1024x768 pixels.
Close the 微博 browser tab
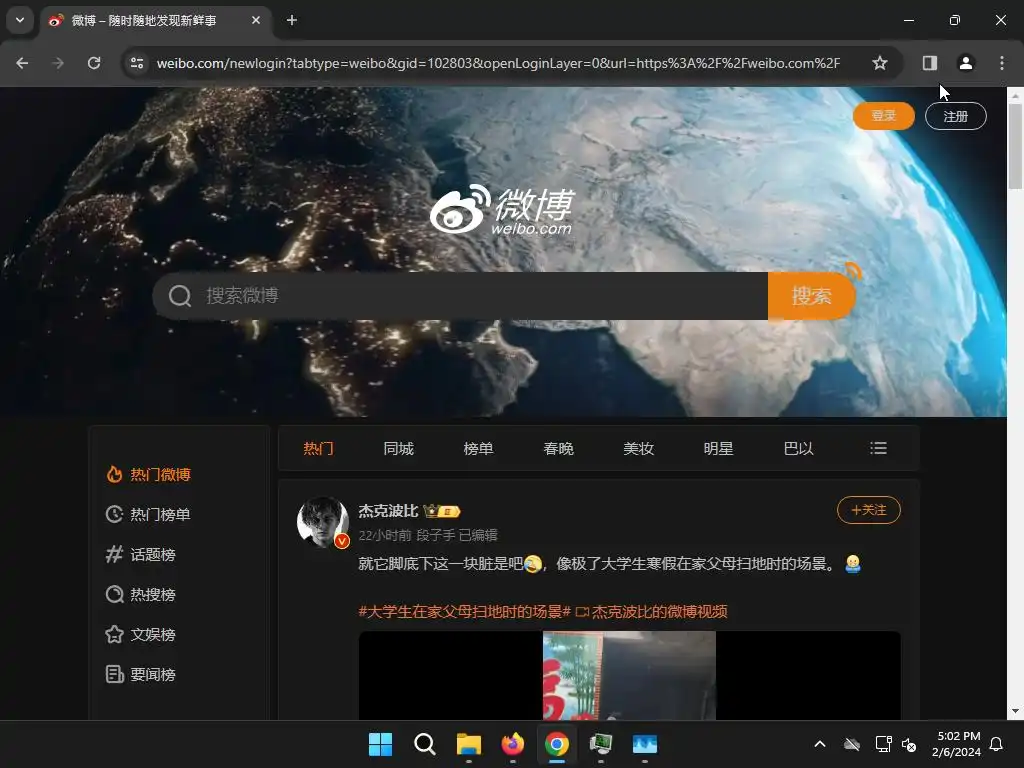pyautogui.click(x=256, y=20)
